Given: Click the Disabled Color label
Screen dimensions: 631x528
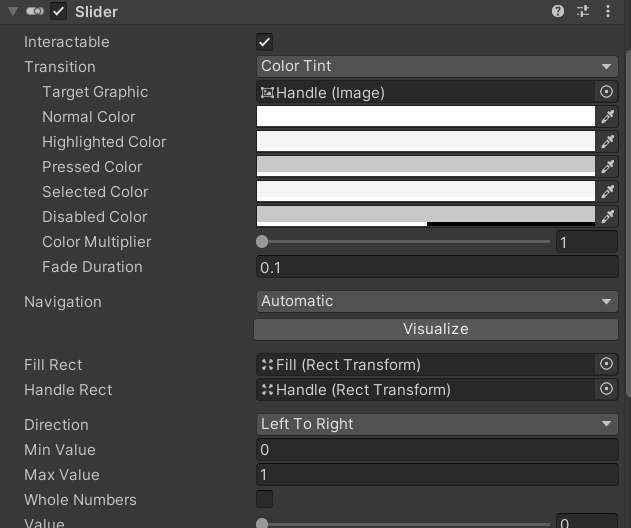Looking at the screenshot, I should pos(95,217).
